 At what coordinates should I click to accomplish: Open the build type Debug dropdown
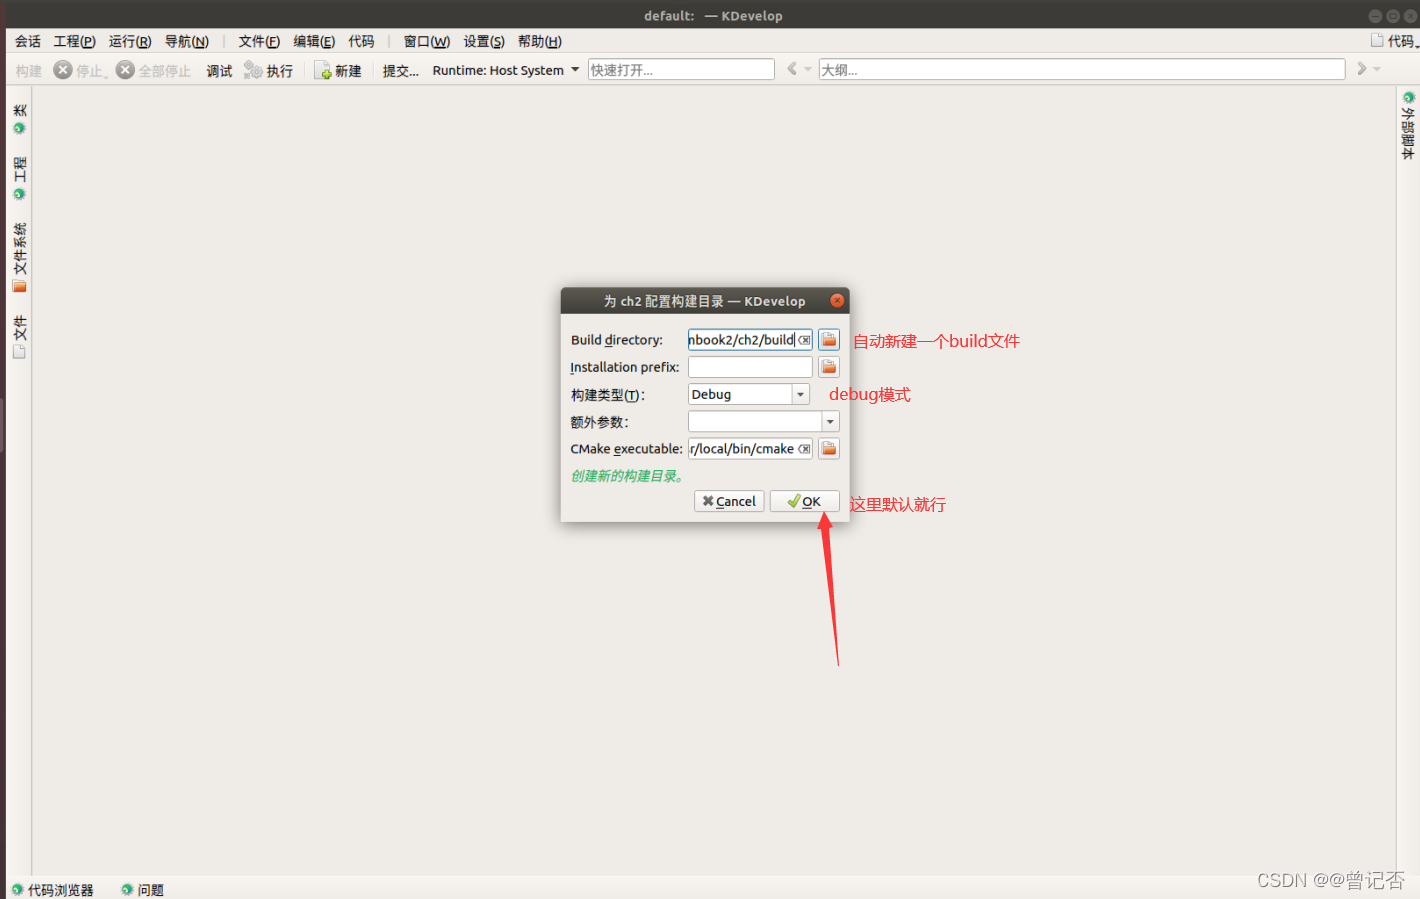749,394
